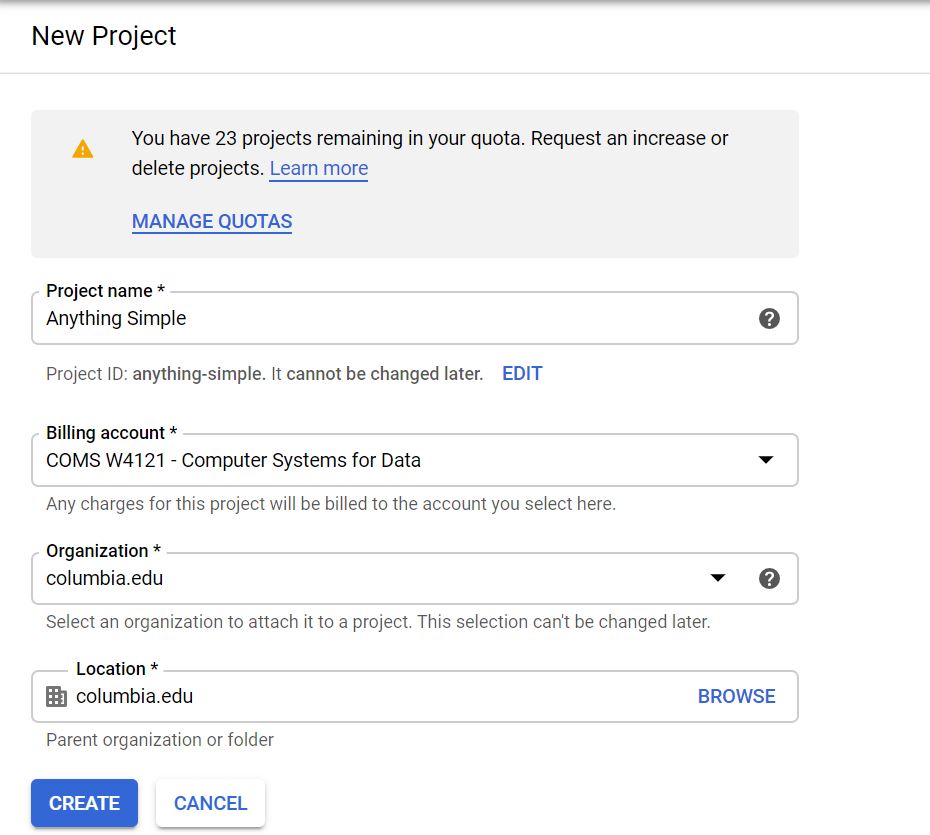Click the Project name help question mark icon
Screen dimensions: 930x835
(769, 319)
